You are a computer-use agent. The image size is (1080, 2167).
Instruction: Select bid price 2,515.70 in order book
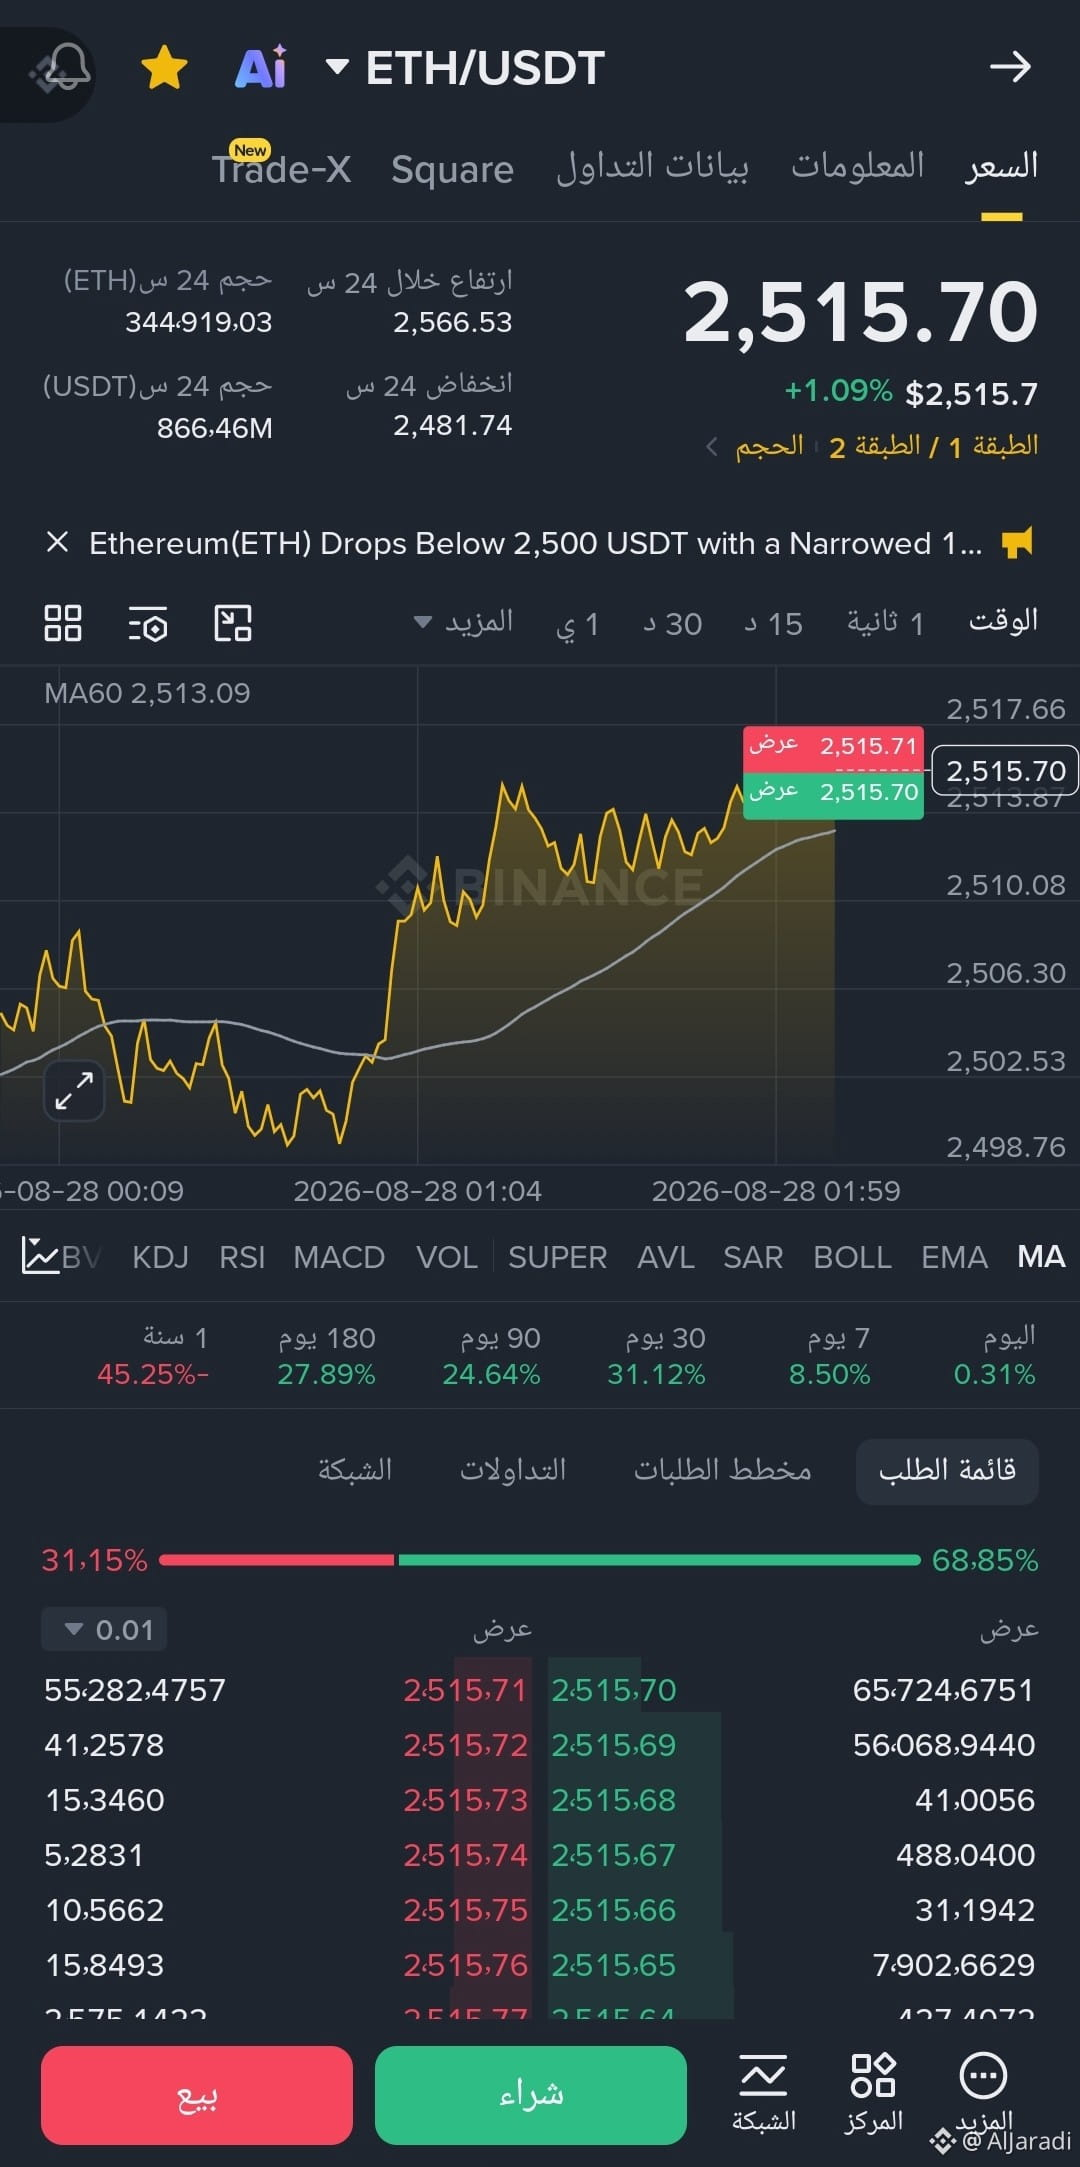pyautogui.click(x=614, y=1690)
